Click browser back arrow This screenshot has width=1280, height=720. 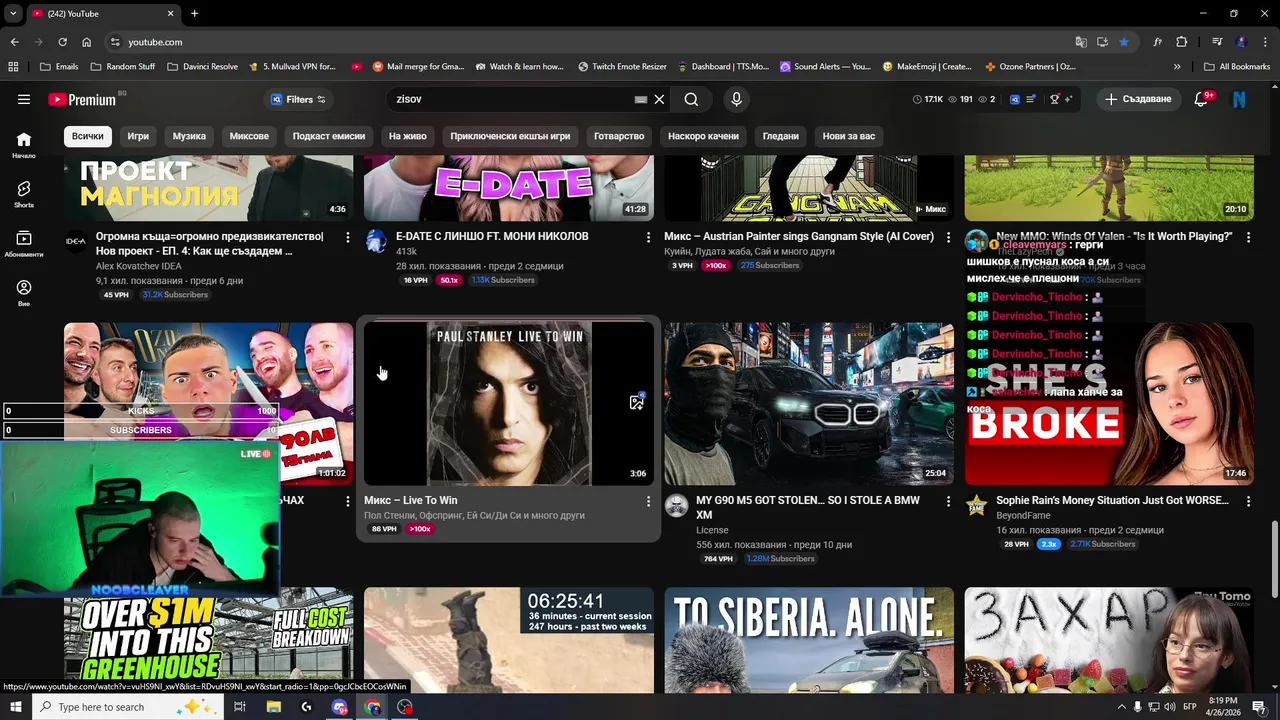coord(14,42)
